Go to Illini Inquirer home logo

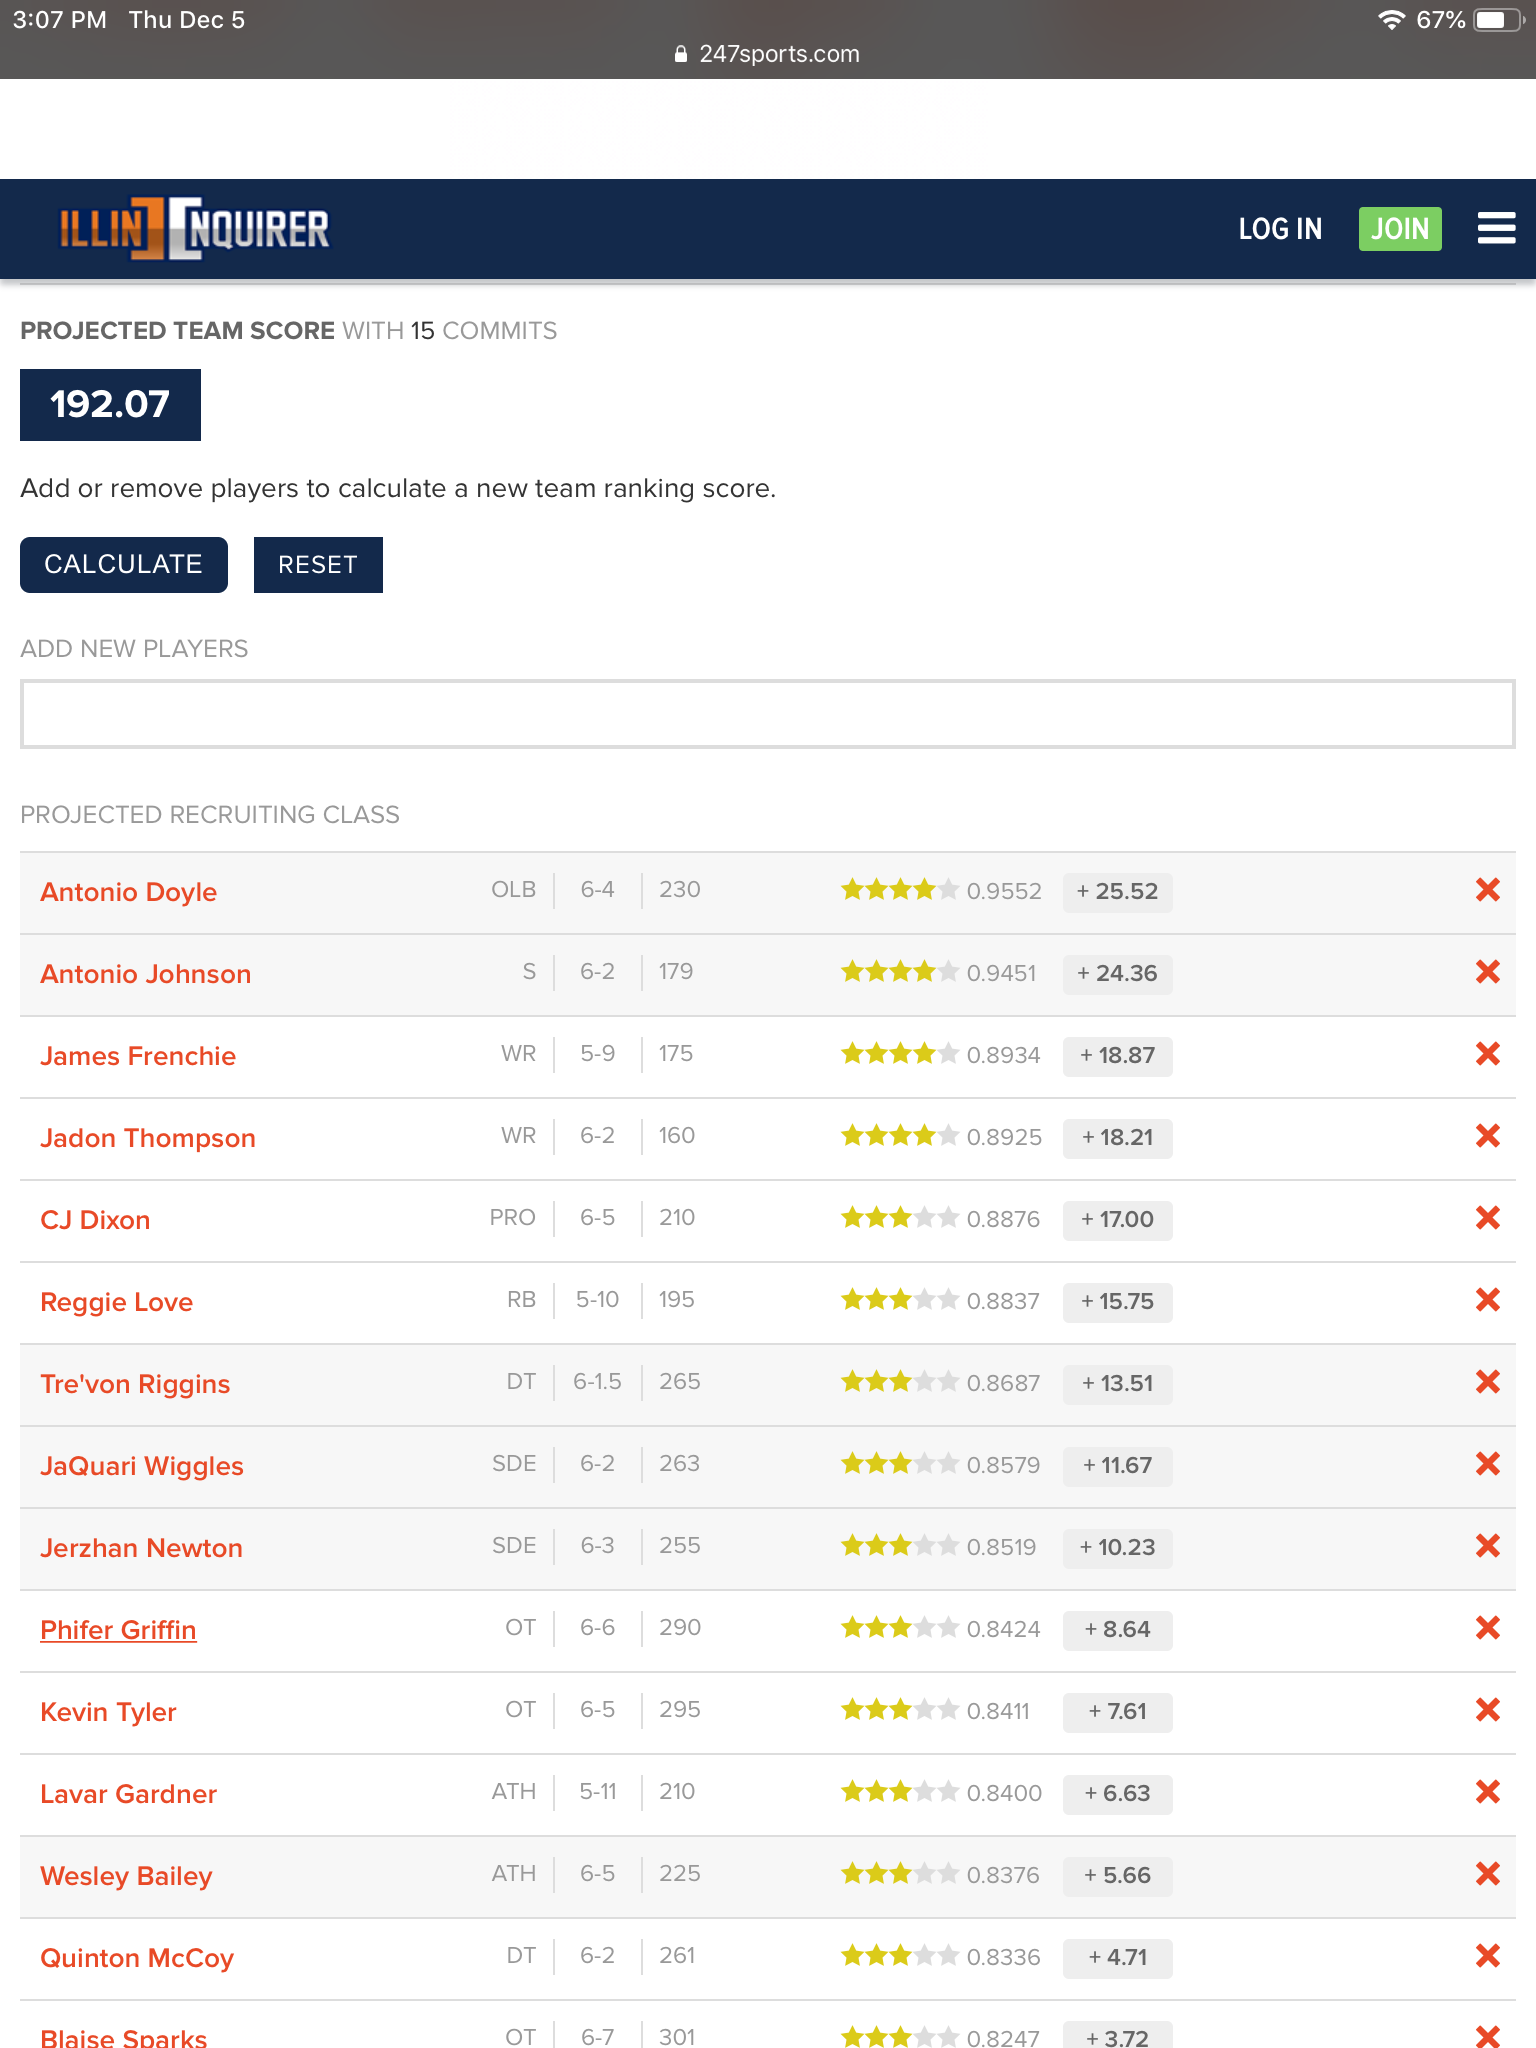point(194,229)
